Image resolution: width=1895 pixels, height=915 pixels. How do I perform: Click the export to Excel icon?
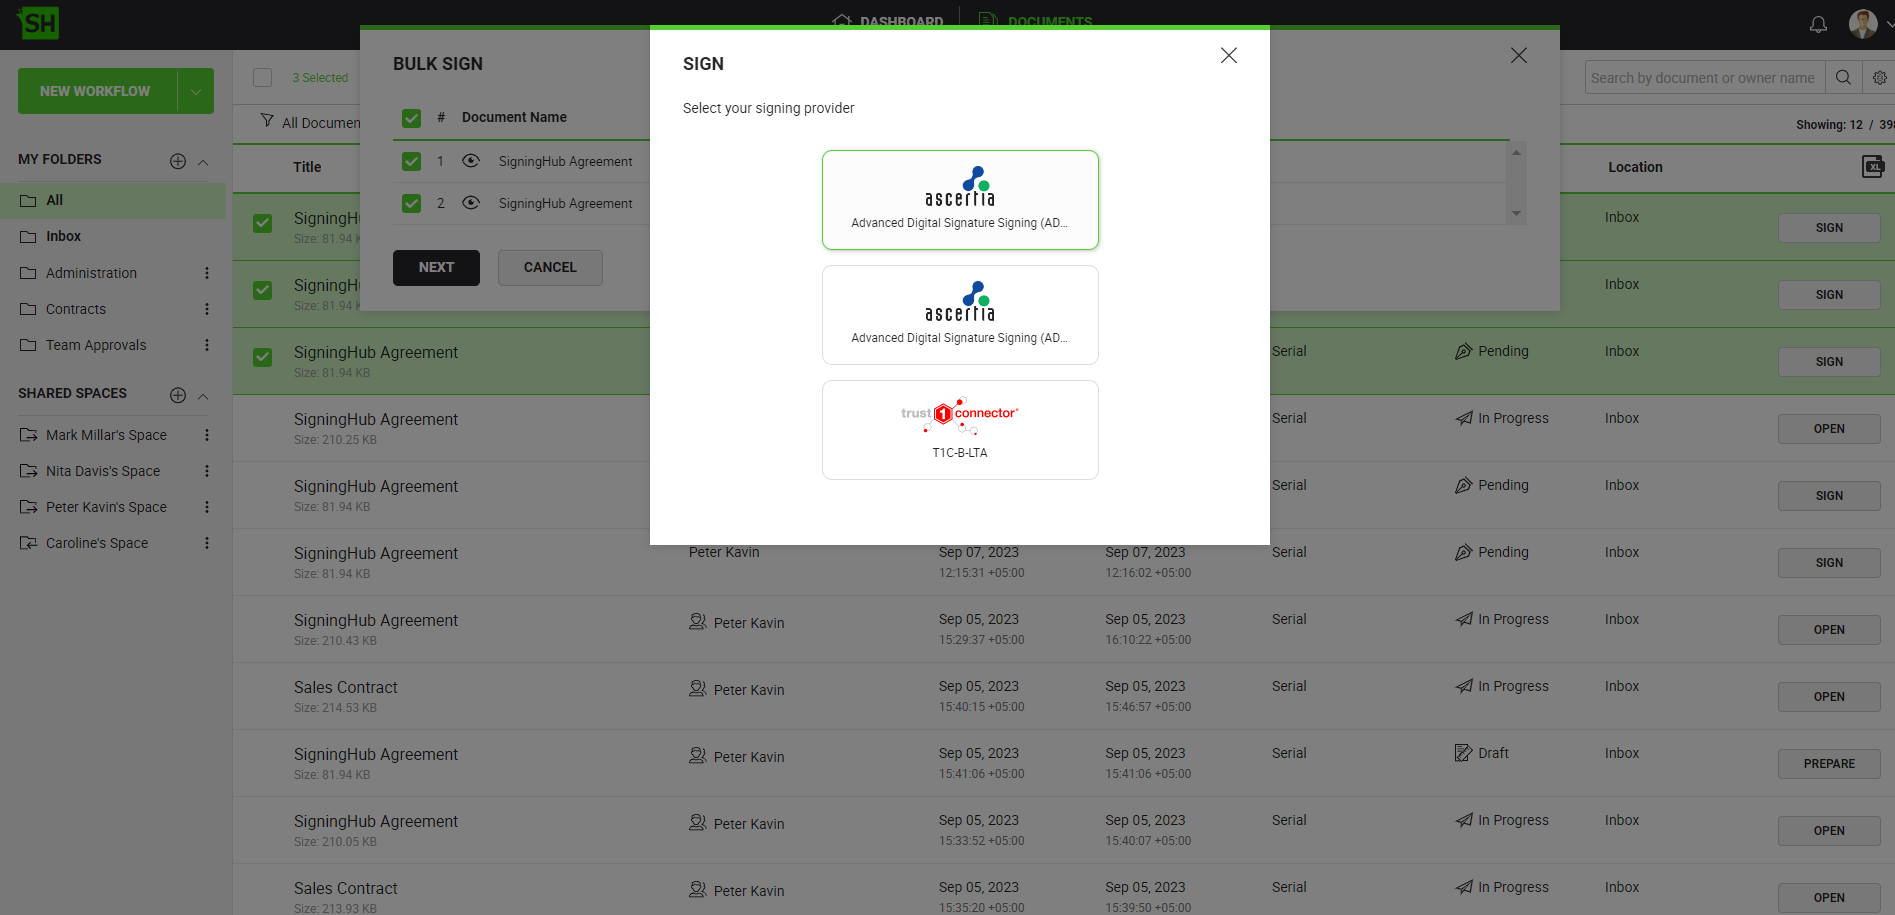coord(1872,167)
